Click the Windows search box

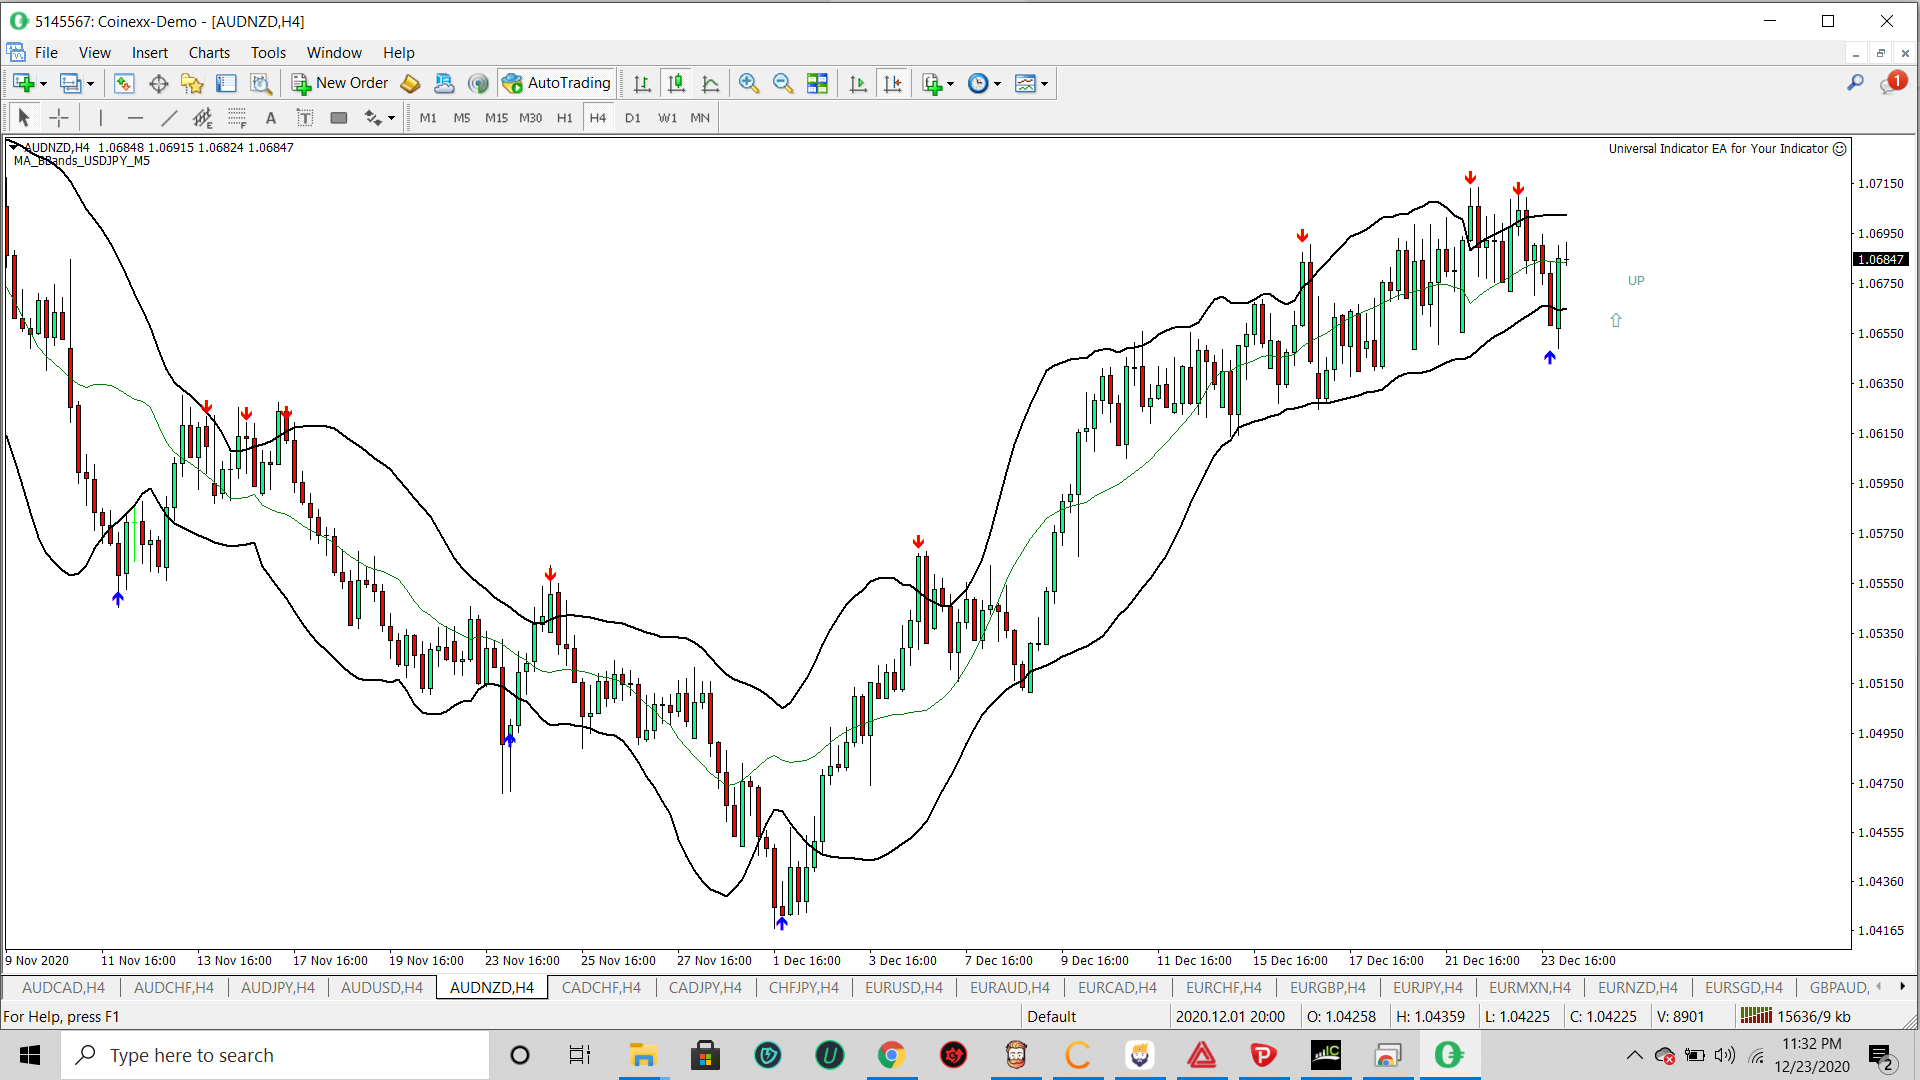click(275, 1055)
